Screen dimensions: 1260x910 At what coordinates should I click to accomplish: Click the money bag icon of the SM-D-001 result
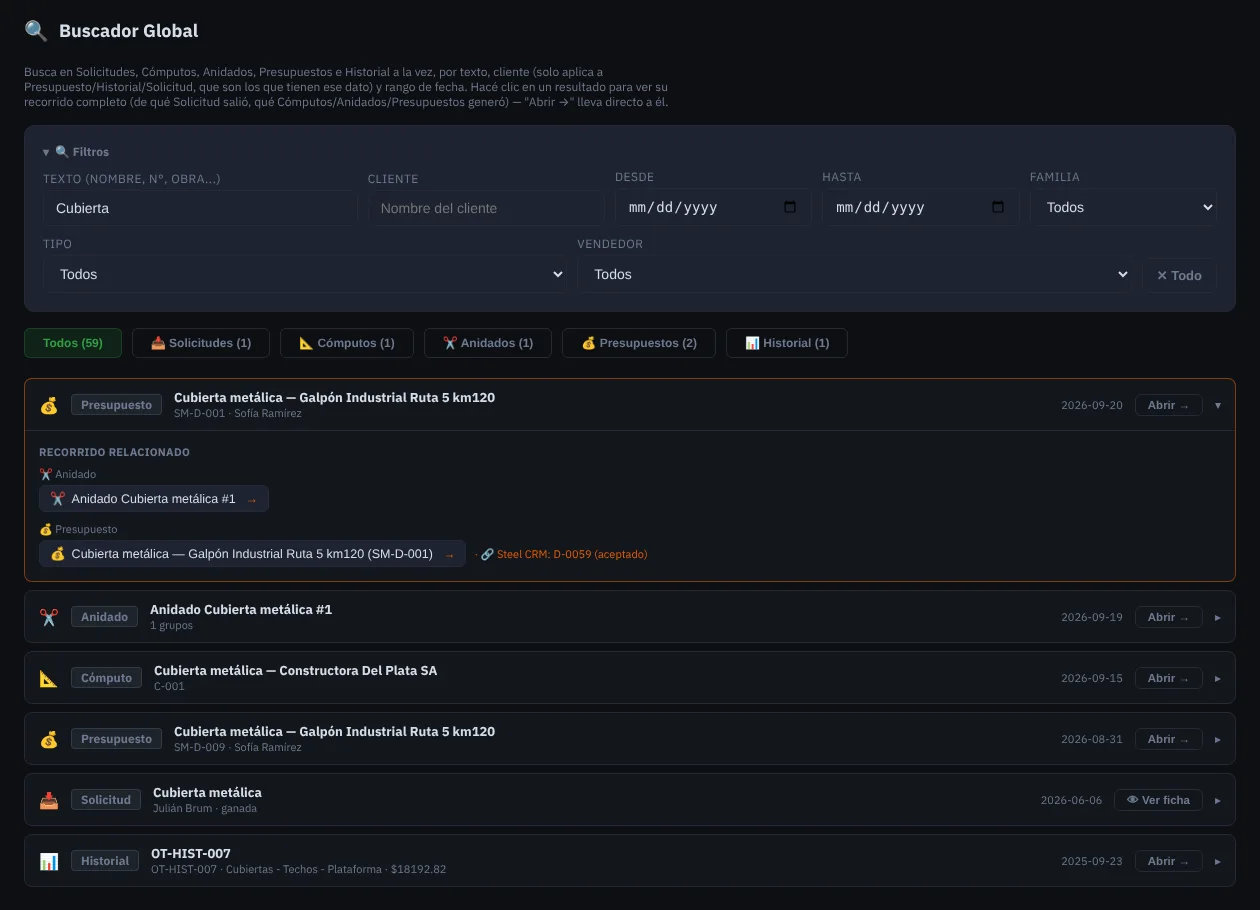tap(49, 405)
